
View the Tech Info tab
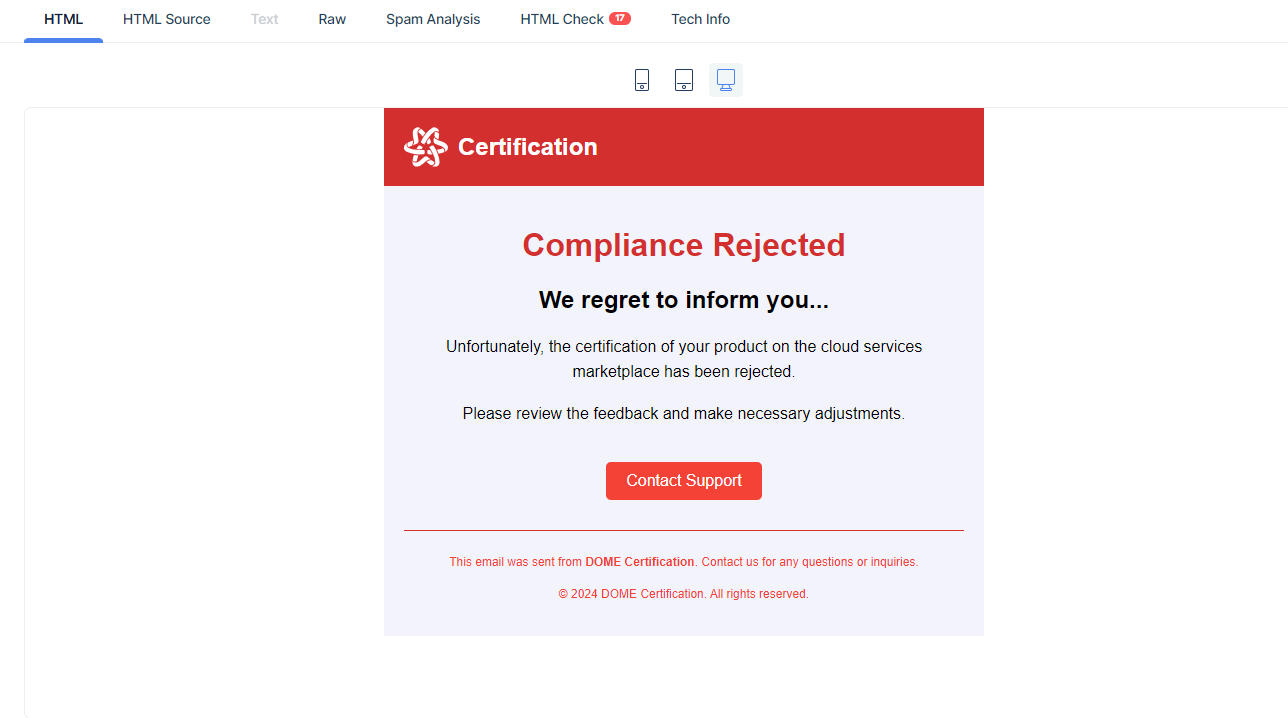[x=700, y=19]
